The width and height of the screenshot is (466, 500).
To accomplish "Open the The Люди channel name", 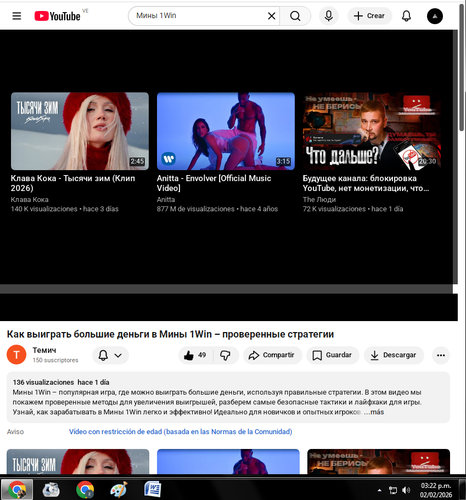I will (319, 199).
